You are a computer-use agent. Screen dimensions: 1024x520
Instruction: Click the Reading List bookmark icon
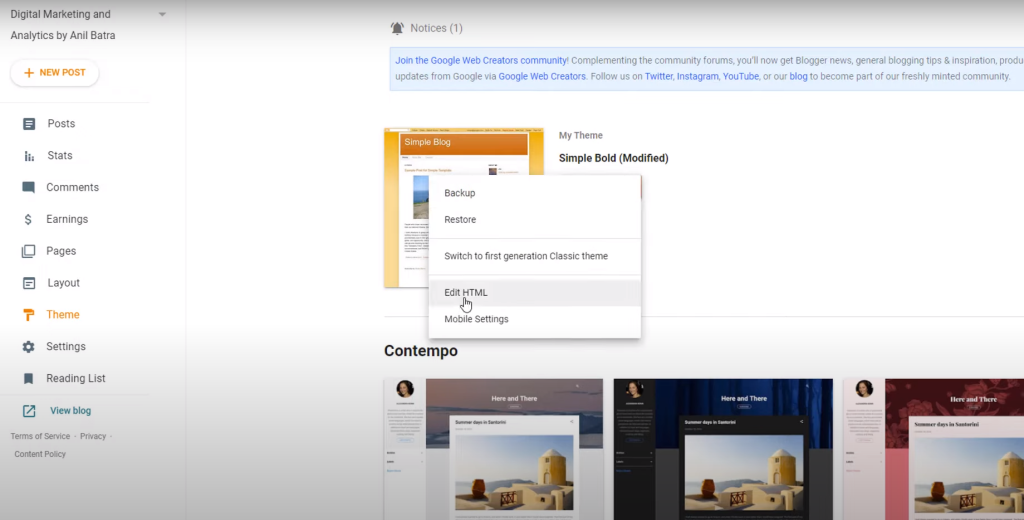click(29, 379)
